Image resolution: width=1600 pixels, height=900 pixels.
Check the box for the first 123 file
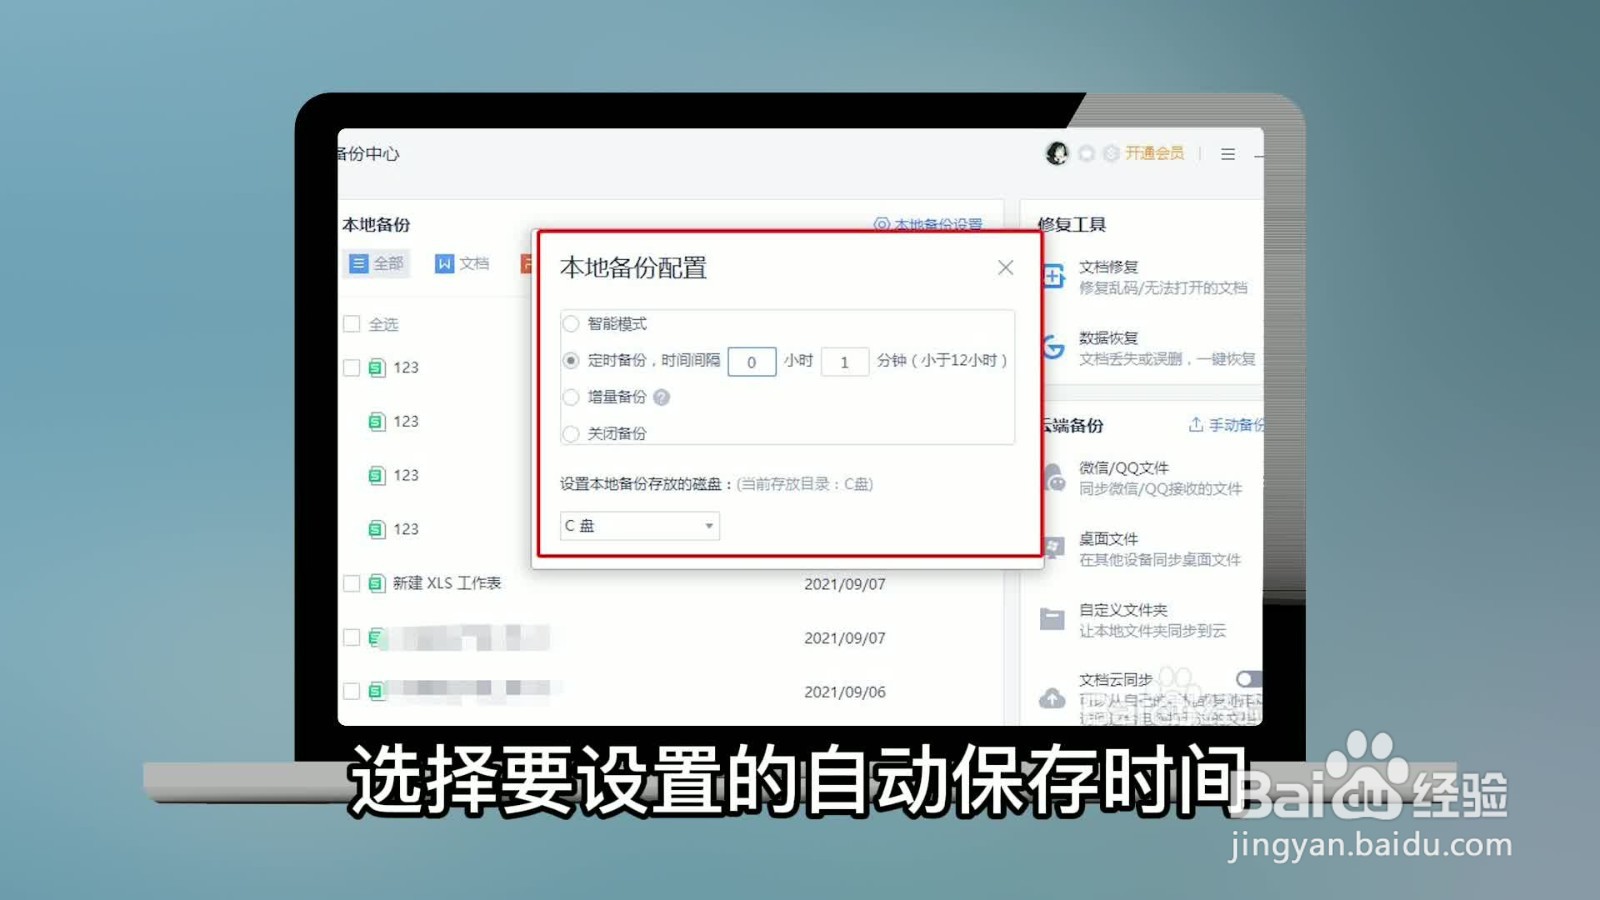351,367
